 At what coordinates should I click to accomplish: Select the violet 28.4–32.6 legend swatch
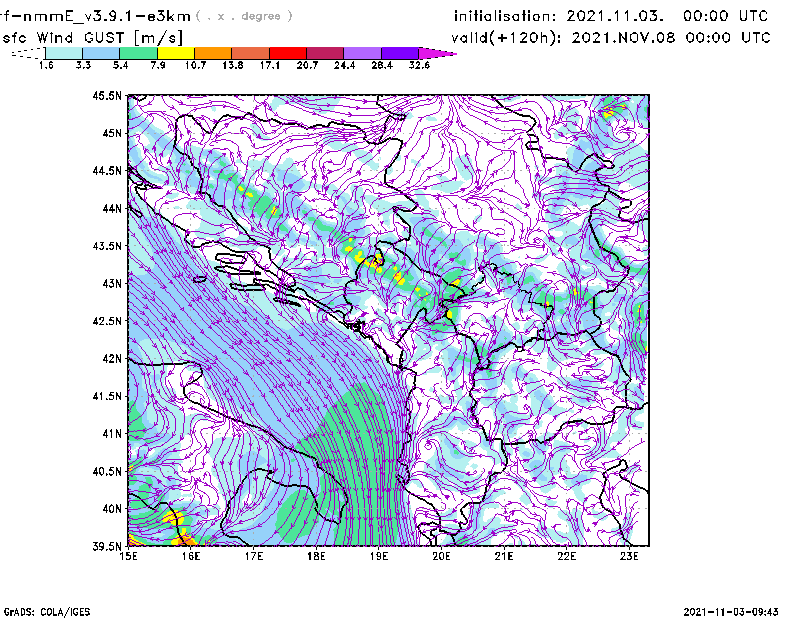pyautogui.click(x=400, y=53)
